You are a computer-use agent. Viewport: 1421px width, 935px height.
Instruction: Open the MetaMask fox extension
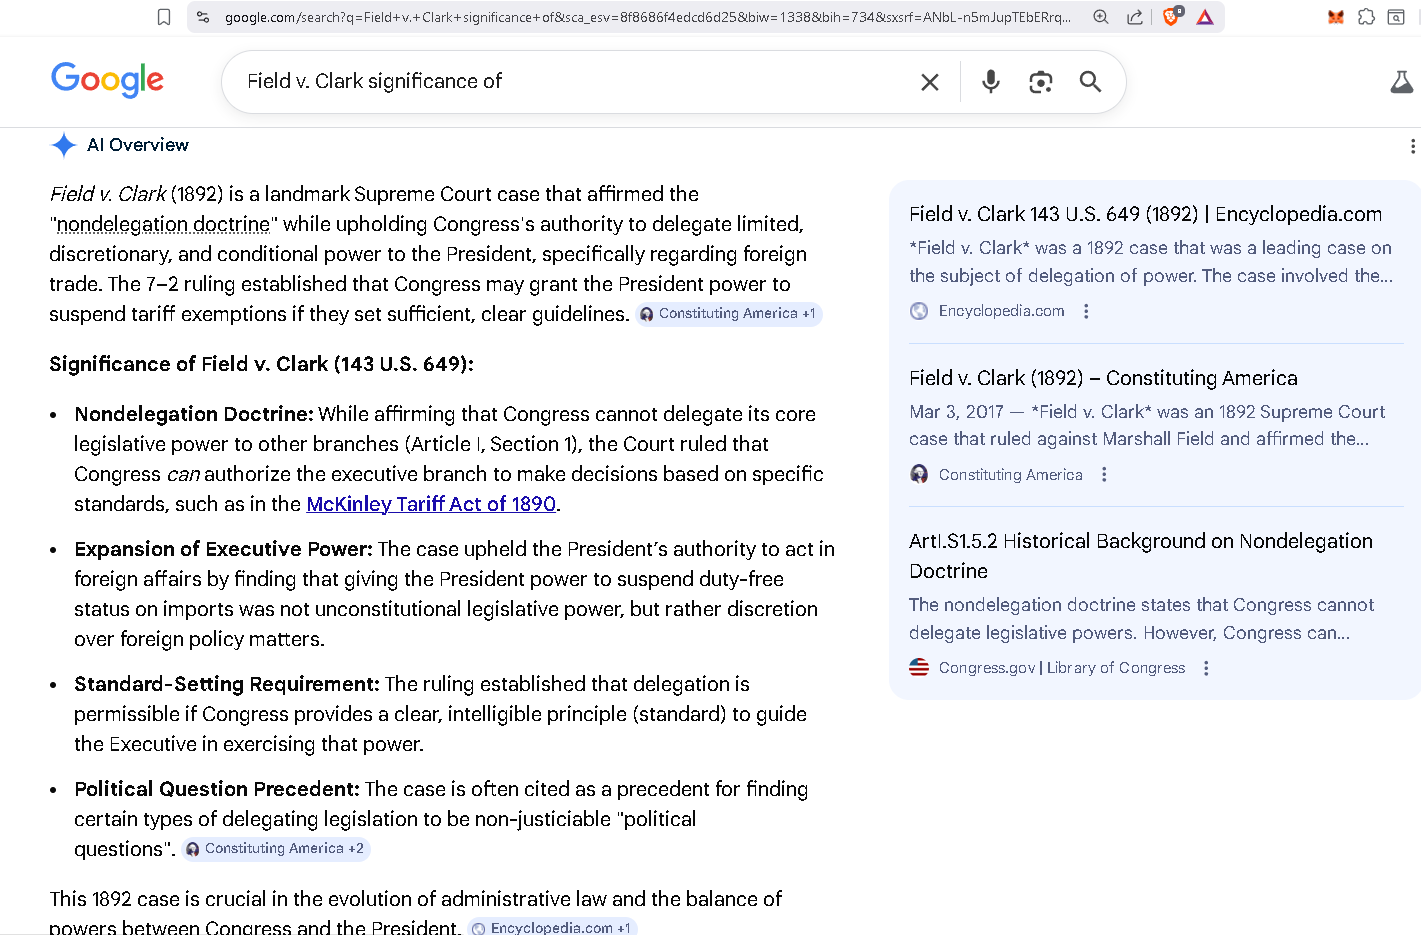pyautogui.click(x=1335, y=17)
